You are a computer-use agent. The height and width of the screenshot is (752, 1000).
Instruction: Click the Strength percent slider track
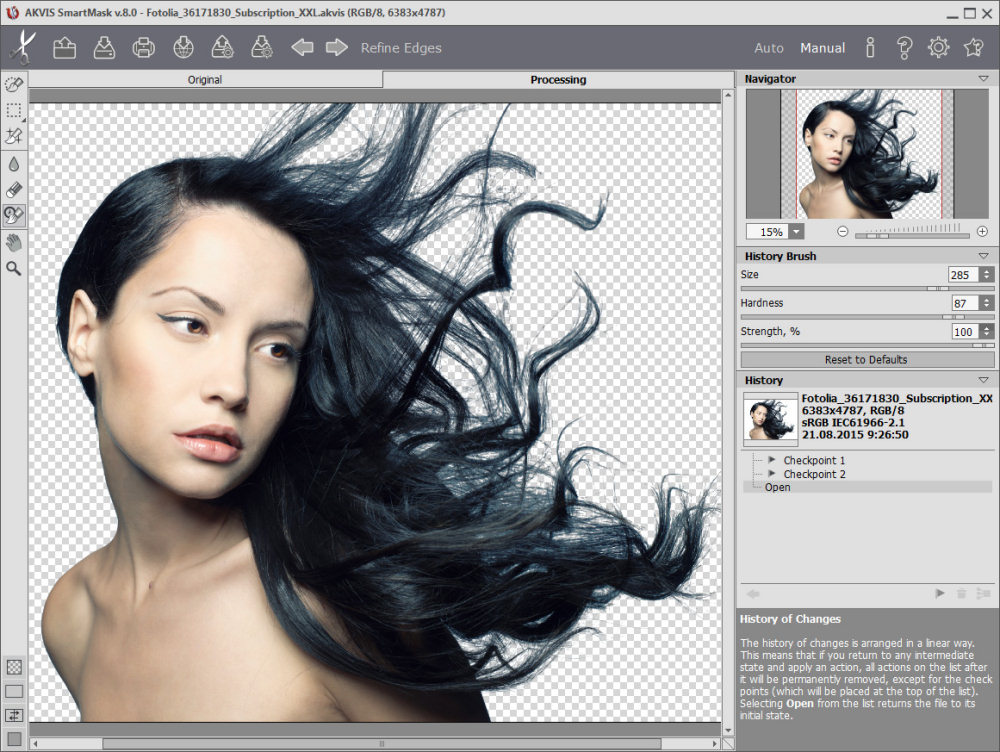[867, 345]
